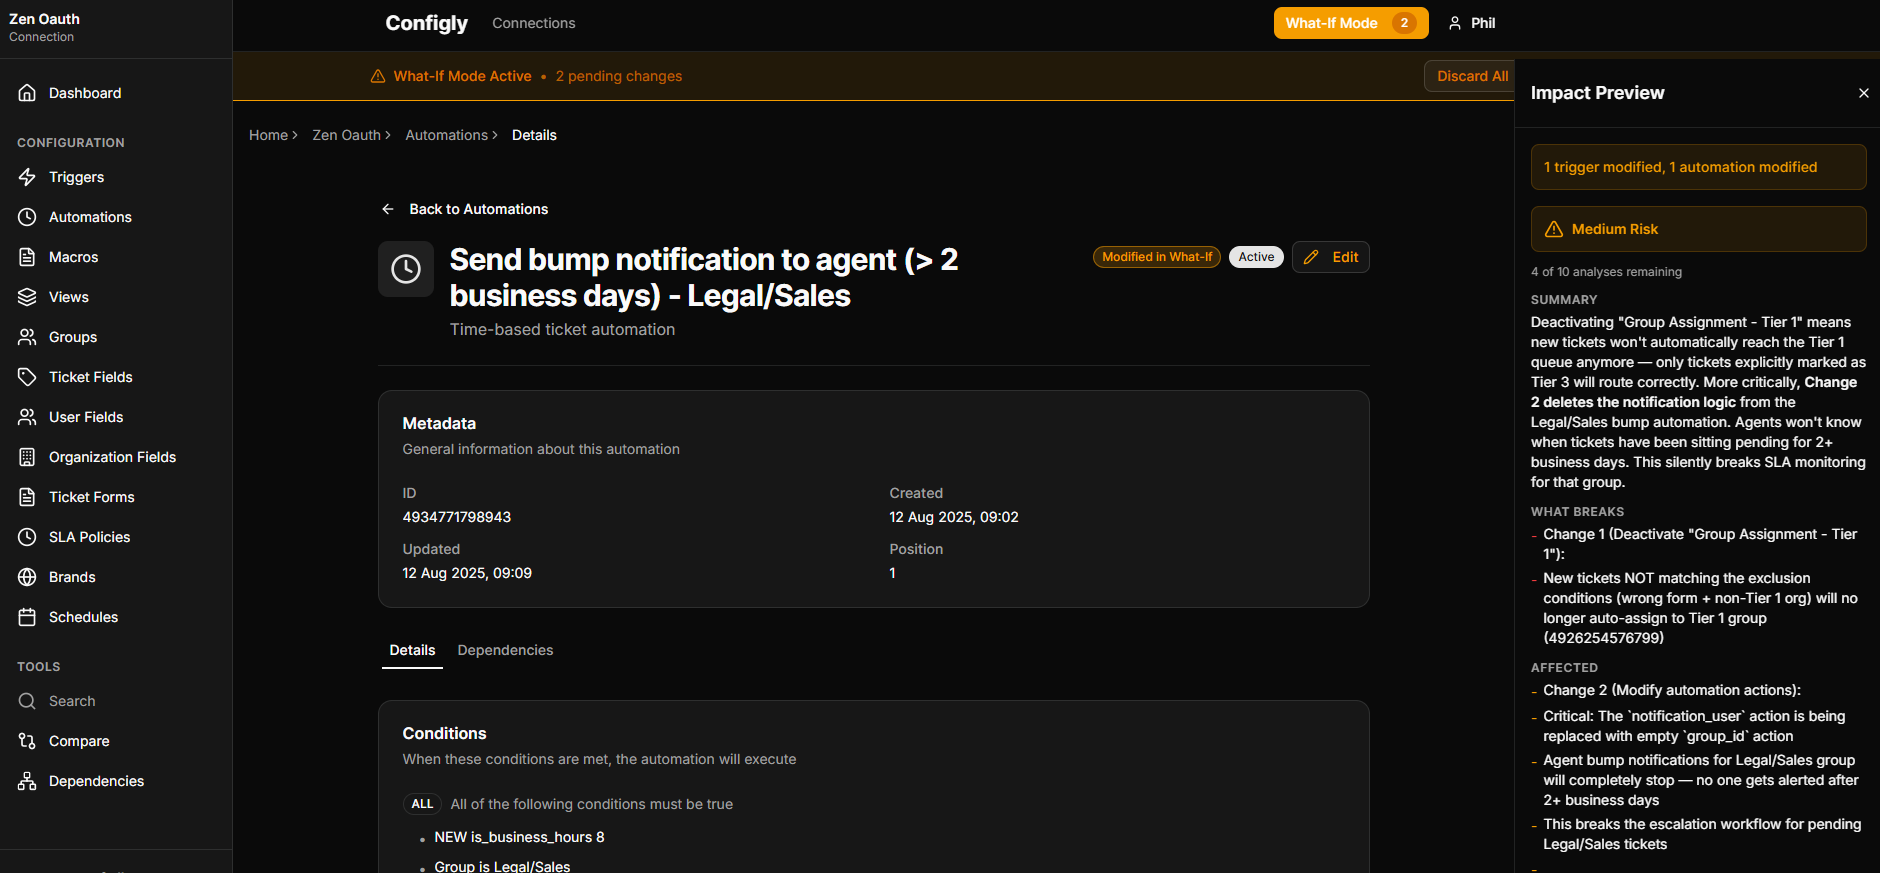Select the Details tab

(x=412, y=650)
